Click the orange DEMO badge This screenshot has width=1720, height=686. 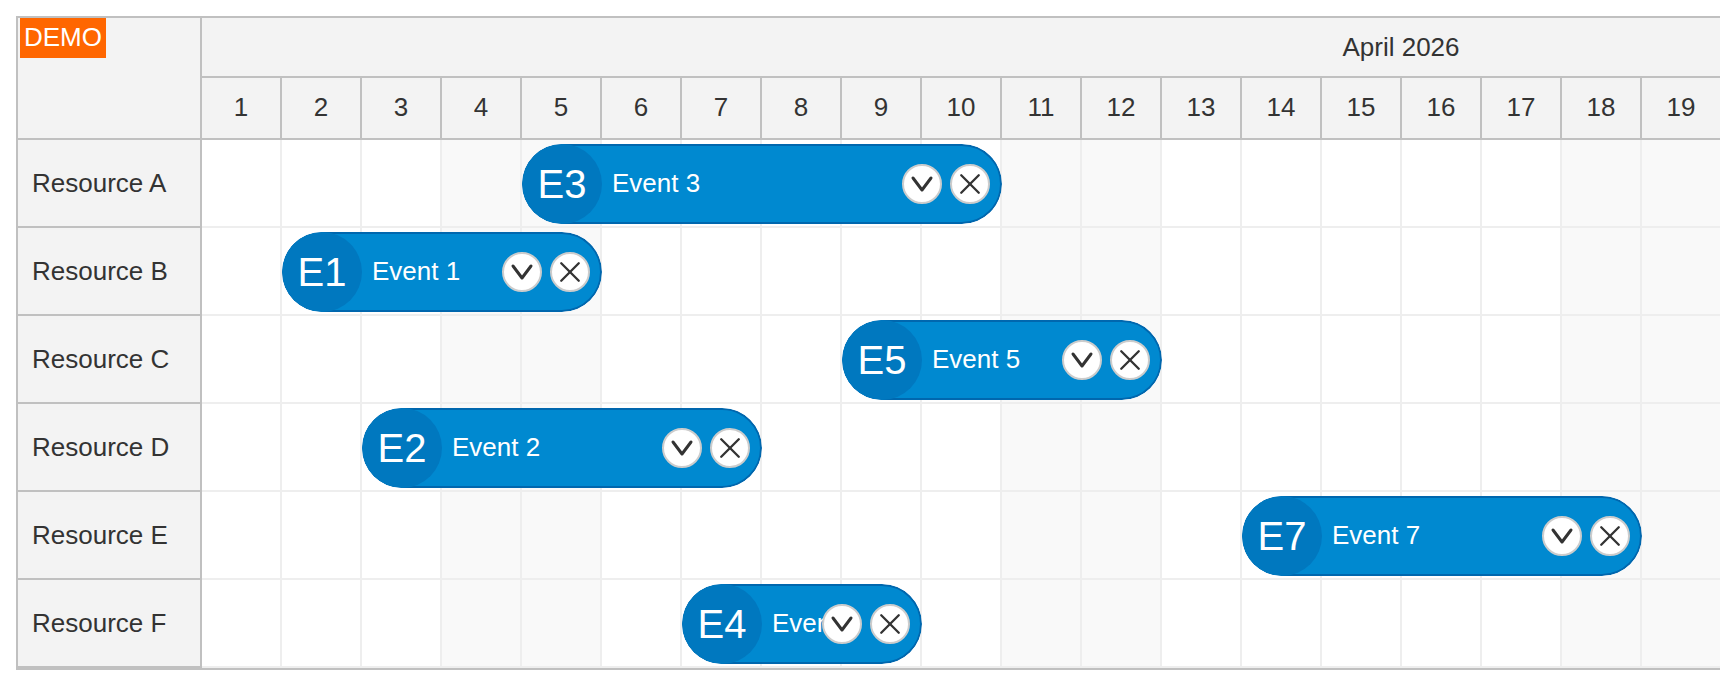pos(62,38)
